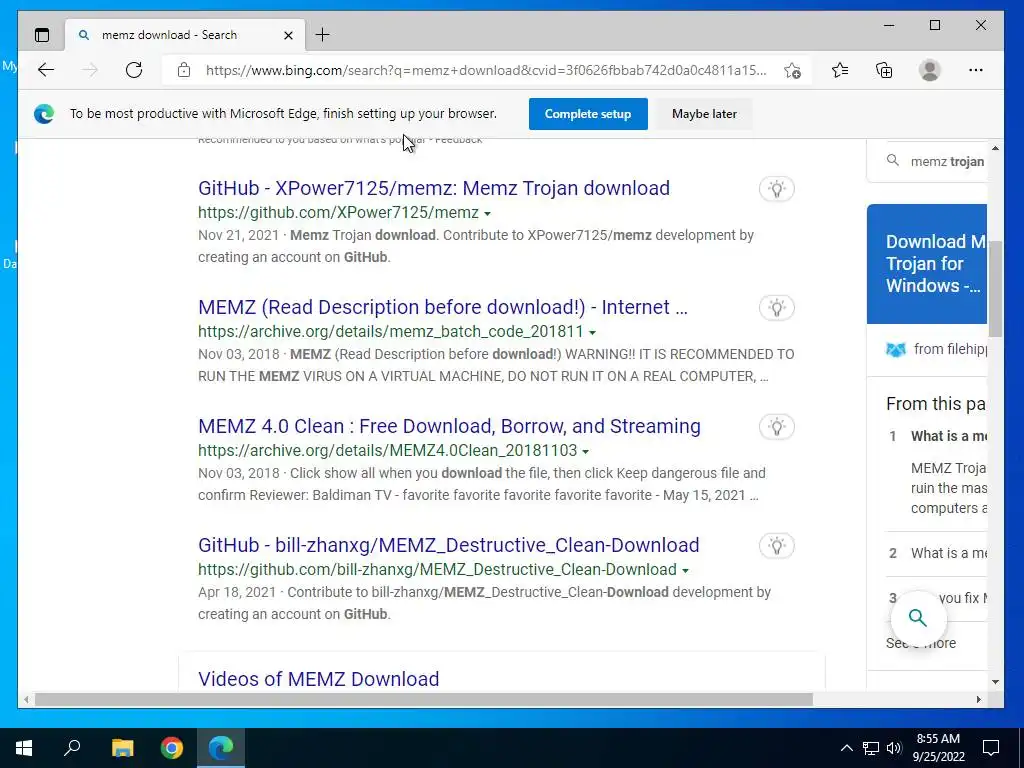Click the Complete setup button
Image resolution: width=1024 pixels, height=768 pixels.
(588, 114)
